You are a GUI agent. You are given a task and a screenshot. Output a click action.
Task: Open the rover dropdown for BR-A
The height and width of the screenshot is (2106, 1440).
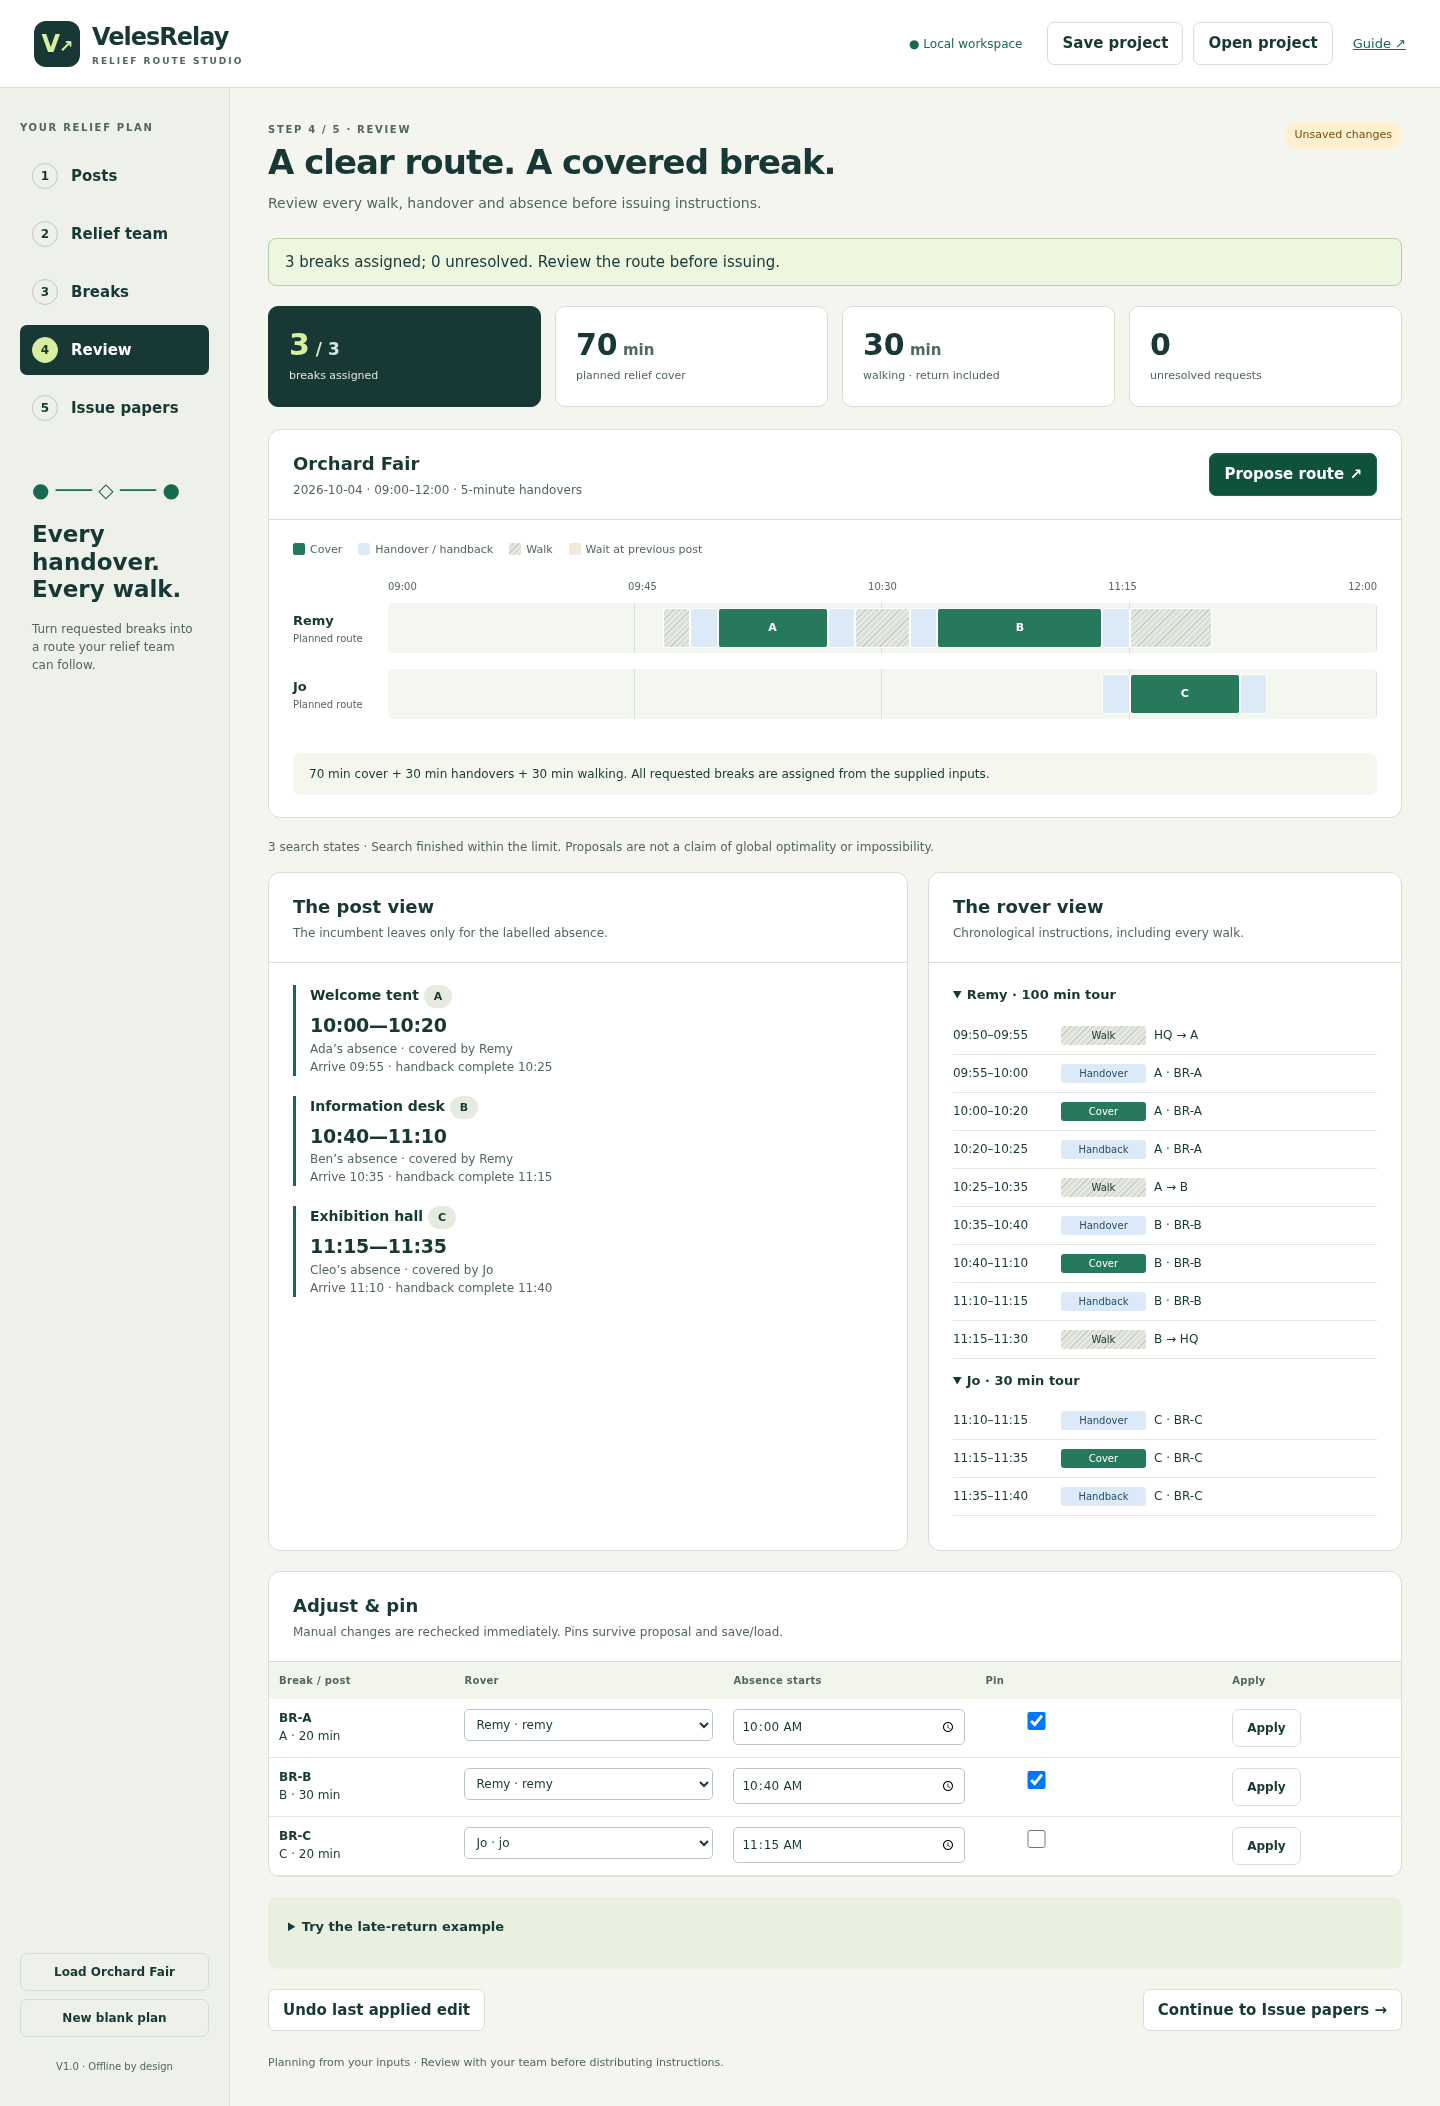point(588,1725)
